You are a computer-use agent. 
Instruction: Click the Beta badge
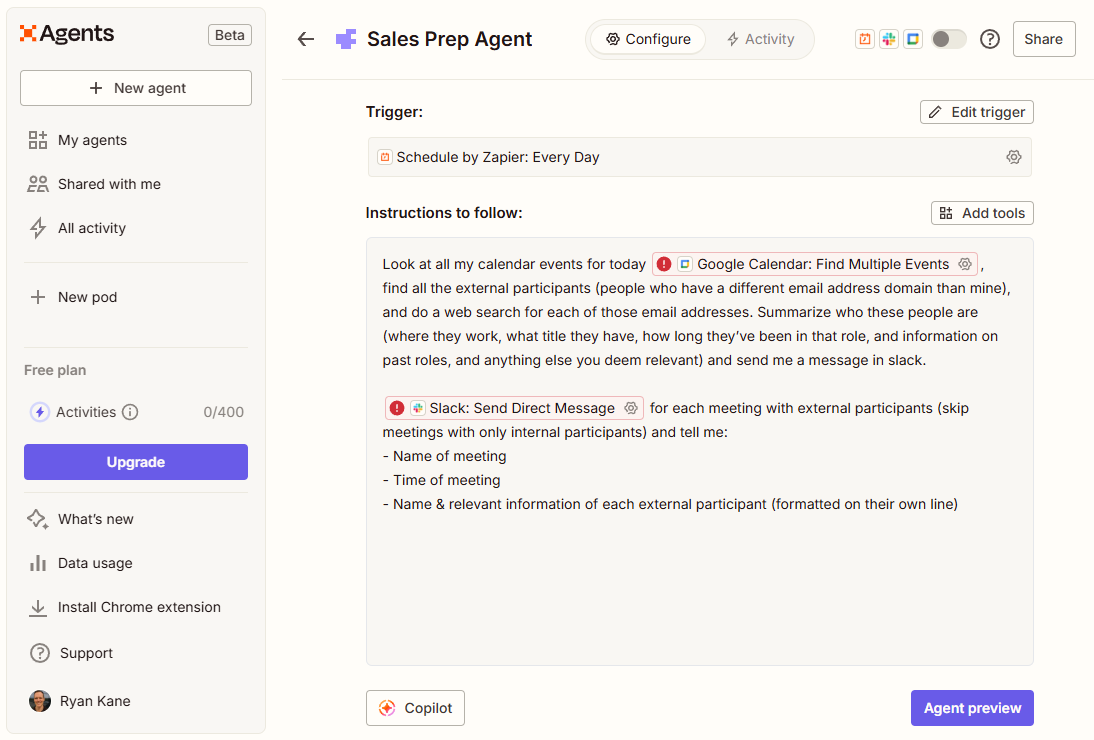(x=230, y=35)
